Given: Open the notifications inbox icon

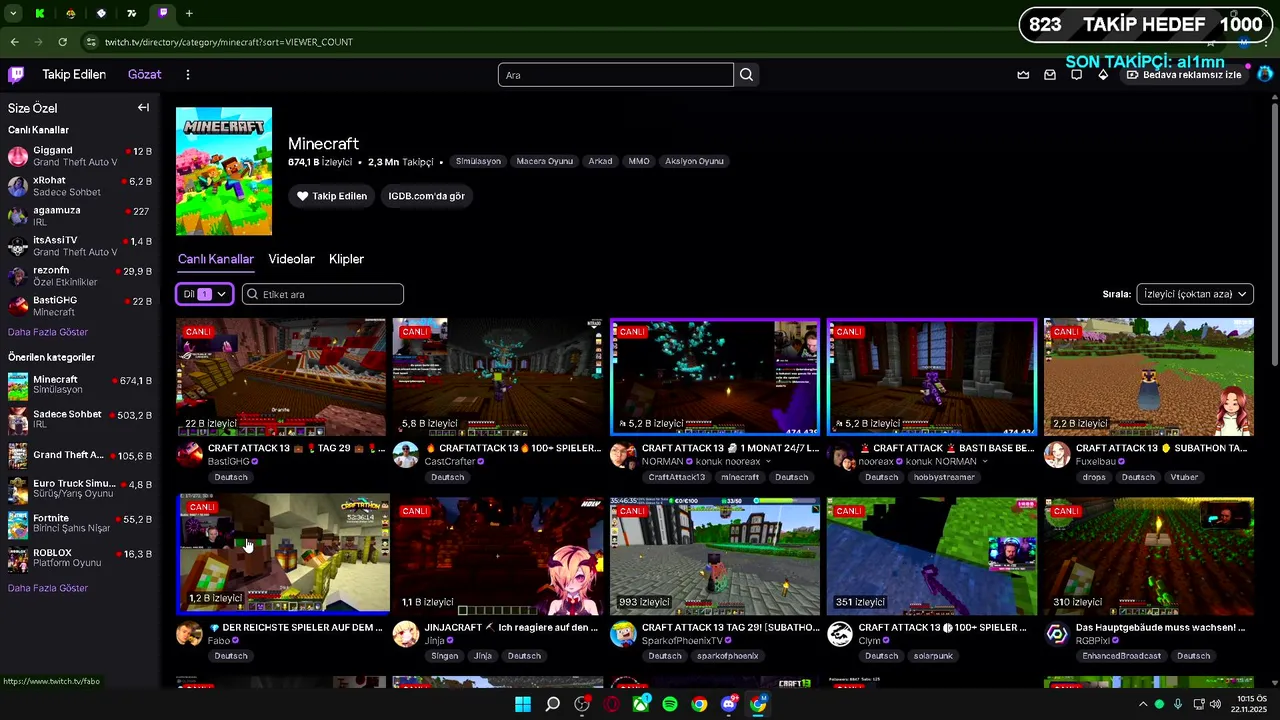Looking at the screenshot, I should click(1050, 75).
